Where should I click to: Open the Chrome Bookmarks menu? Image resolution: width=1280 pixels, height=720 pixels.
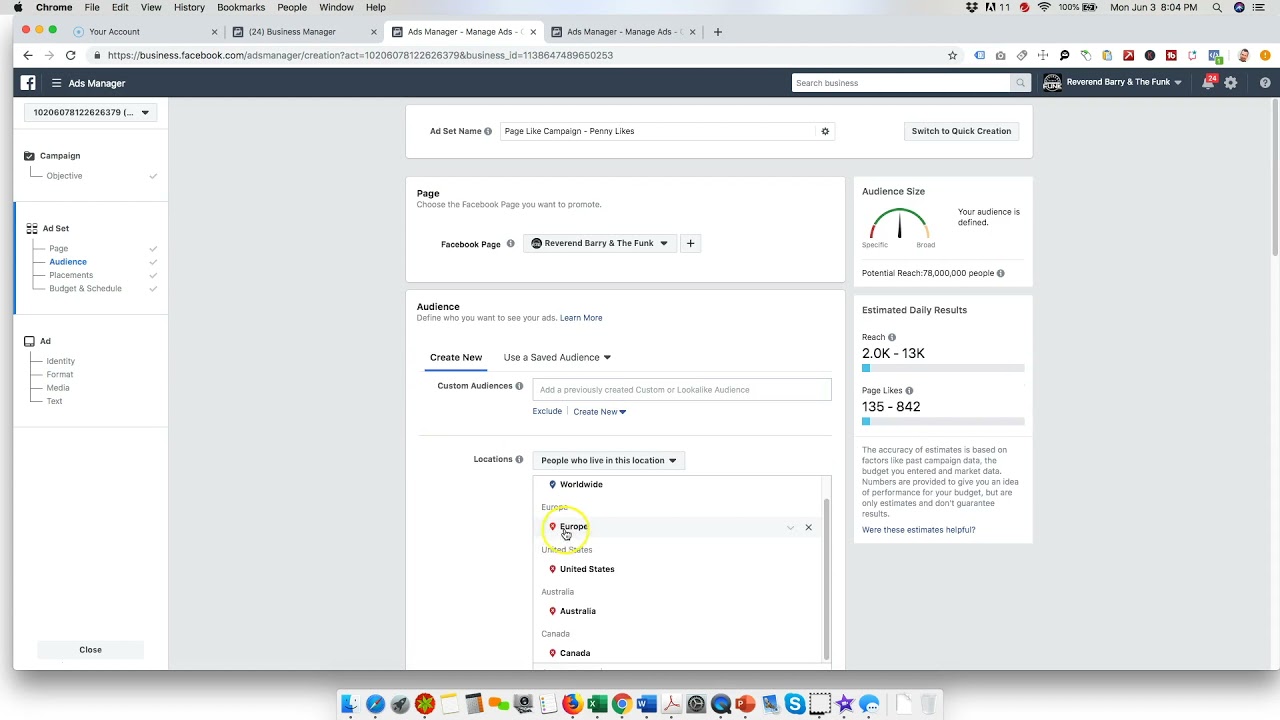point(241,7)
